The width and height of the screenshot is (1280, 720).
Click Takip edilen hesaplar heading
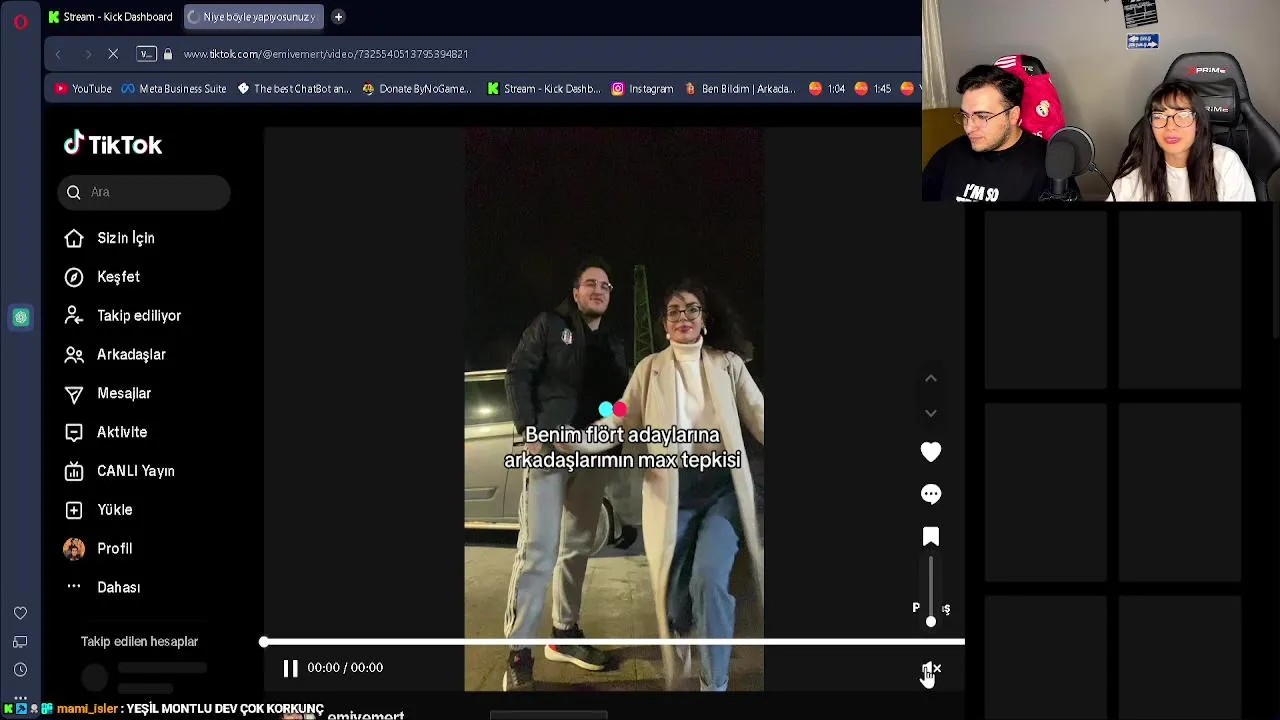click(x=139, y=642)
